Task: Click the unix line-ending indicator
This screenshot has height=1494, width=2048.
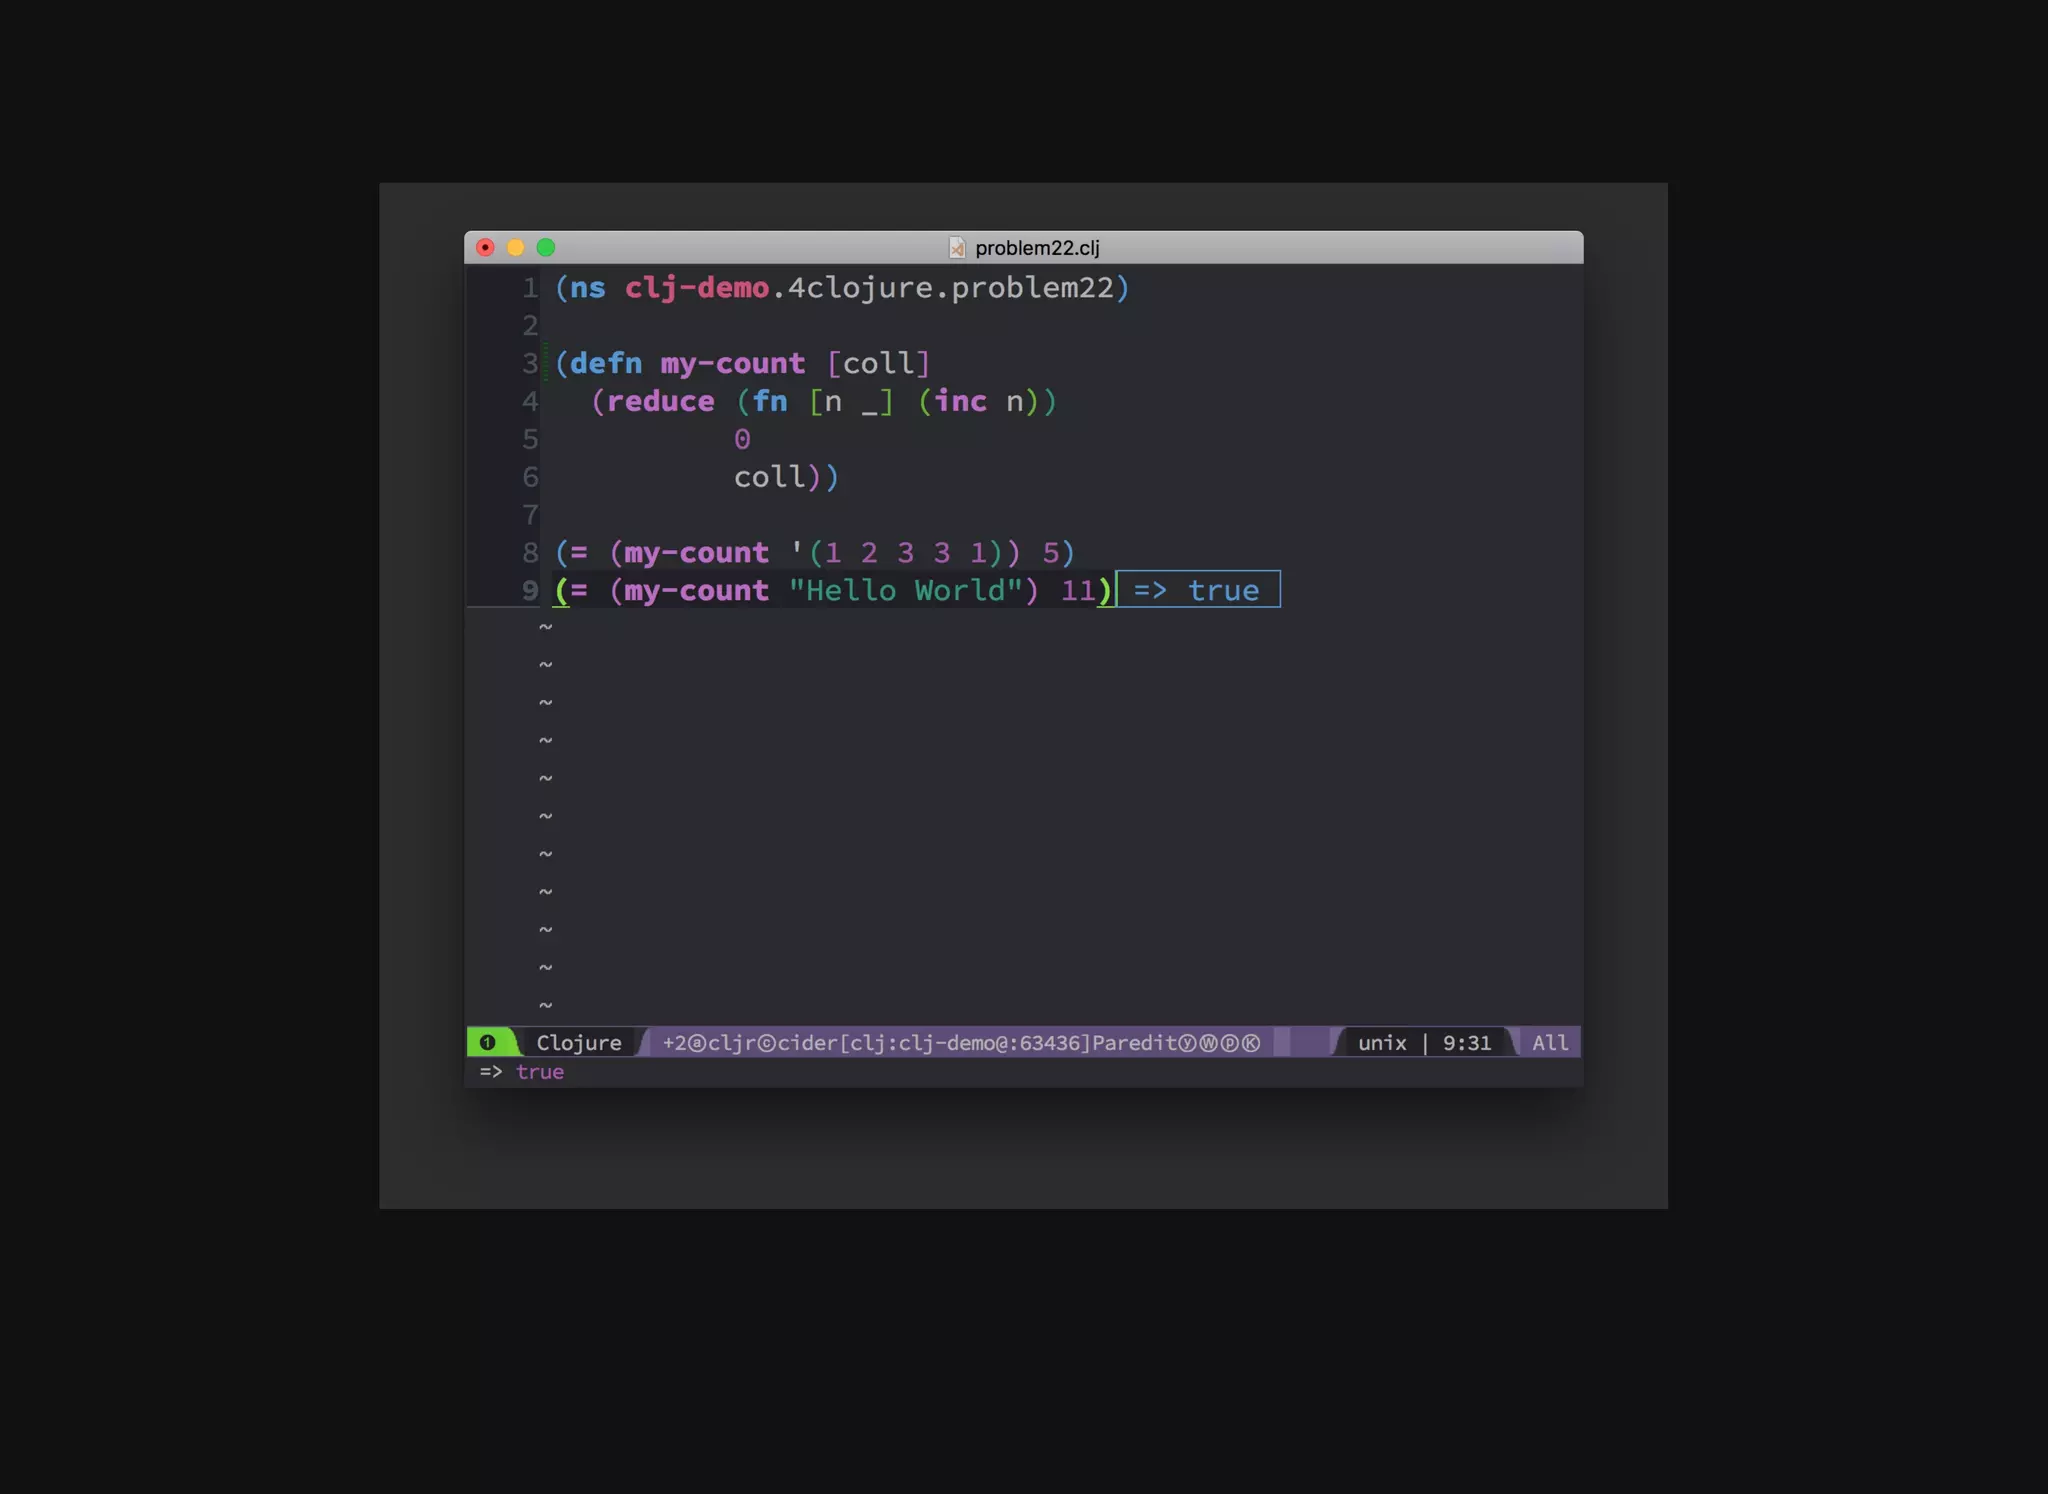Action: coord(1381,1042)
